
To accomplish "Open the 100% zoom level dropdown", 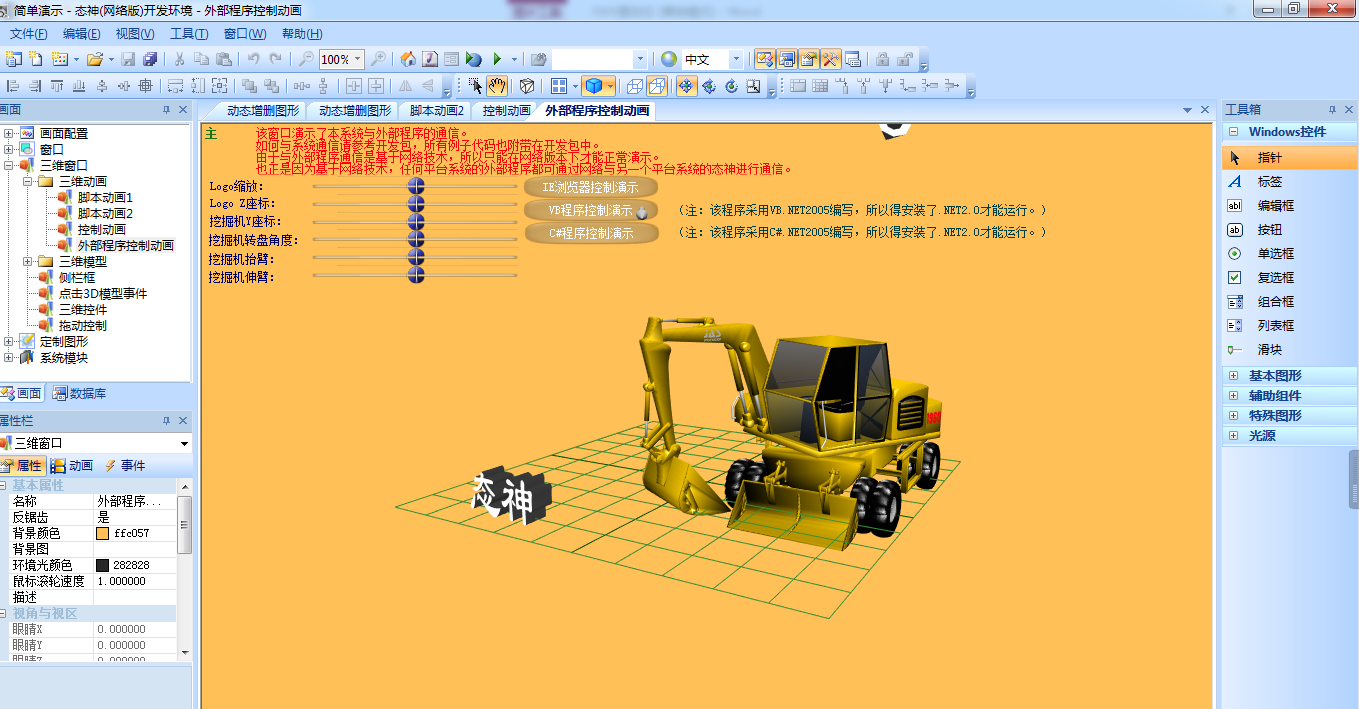I will 358,60.
